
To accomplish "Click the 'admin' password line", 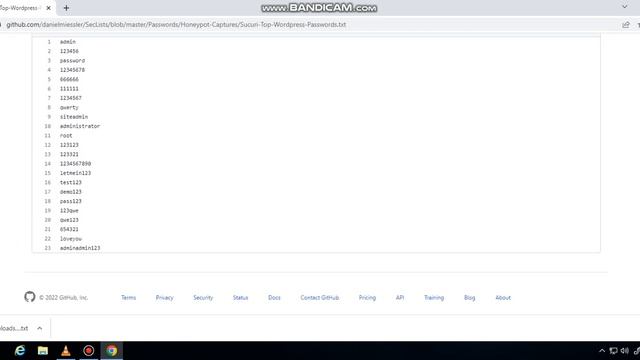I will 68,42.
